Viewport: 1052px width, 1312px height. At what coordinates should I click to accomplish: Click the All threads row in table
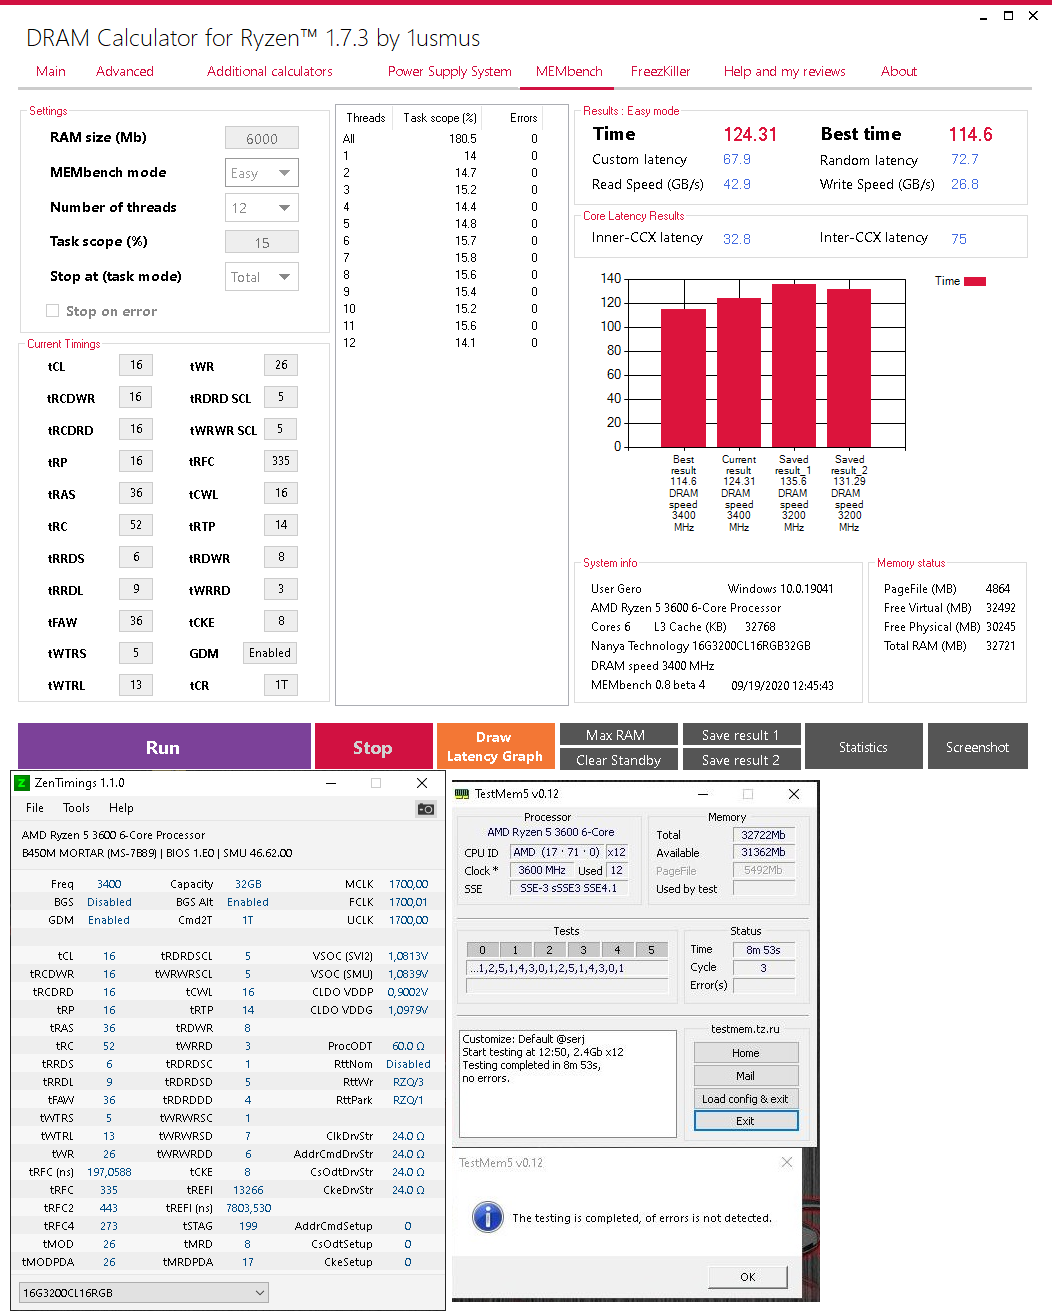pos(441,139)
